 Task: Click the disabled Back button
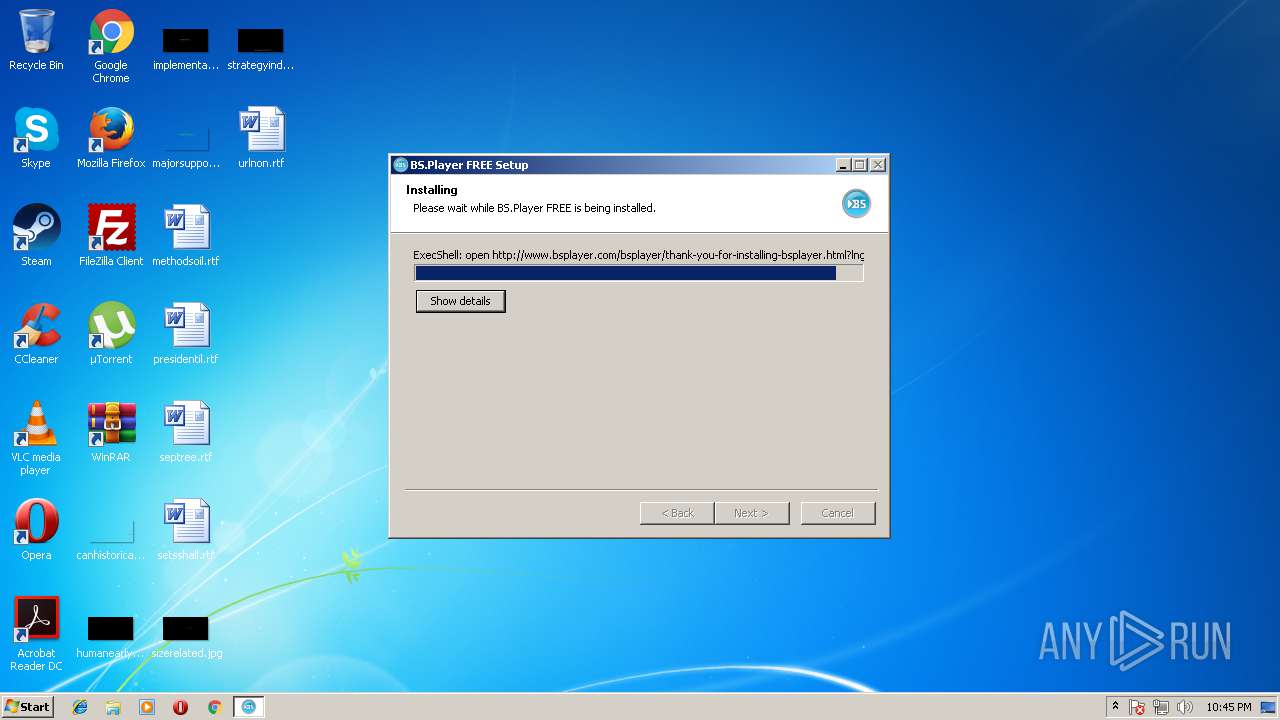pos(677,513)
